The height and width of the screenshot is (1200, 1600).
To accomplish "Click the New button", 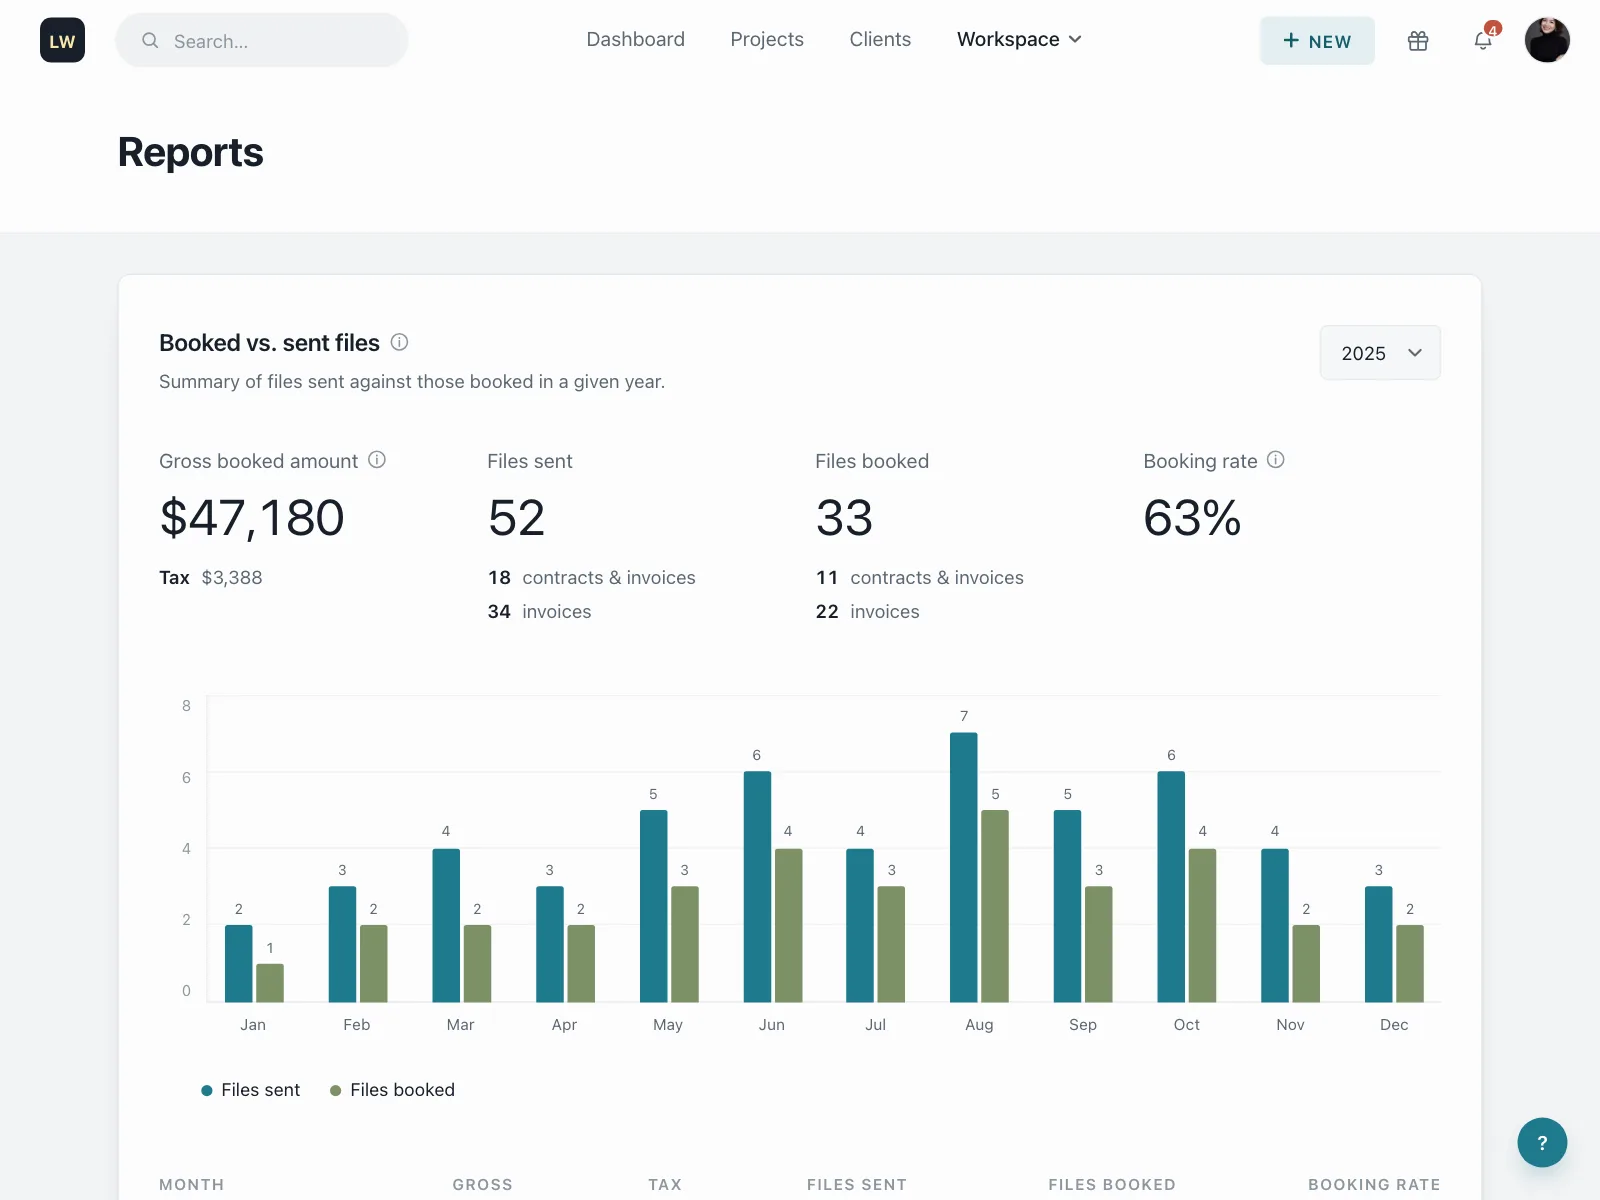I will tap(1317, 41).
